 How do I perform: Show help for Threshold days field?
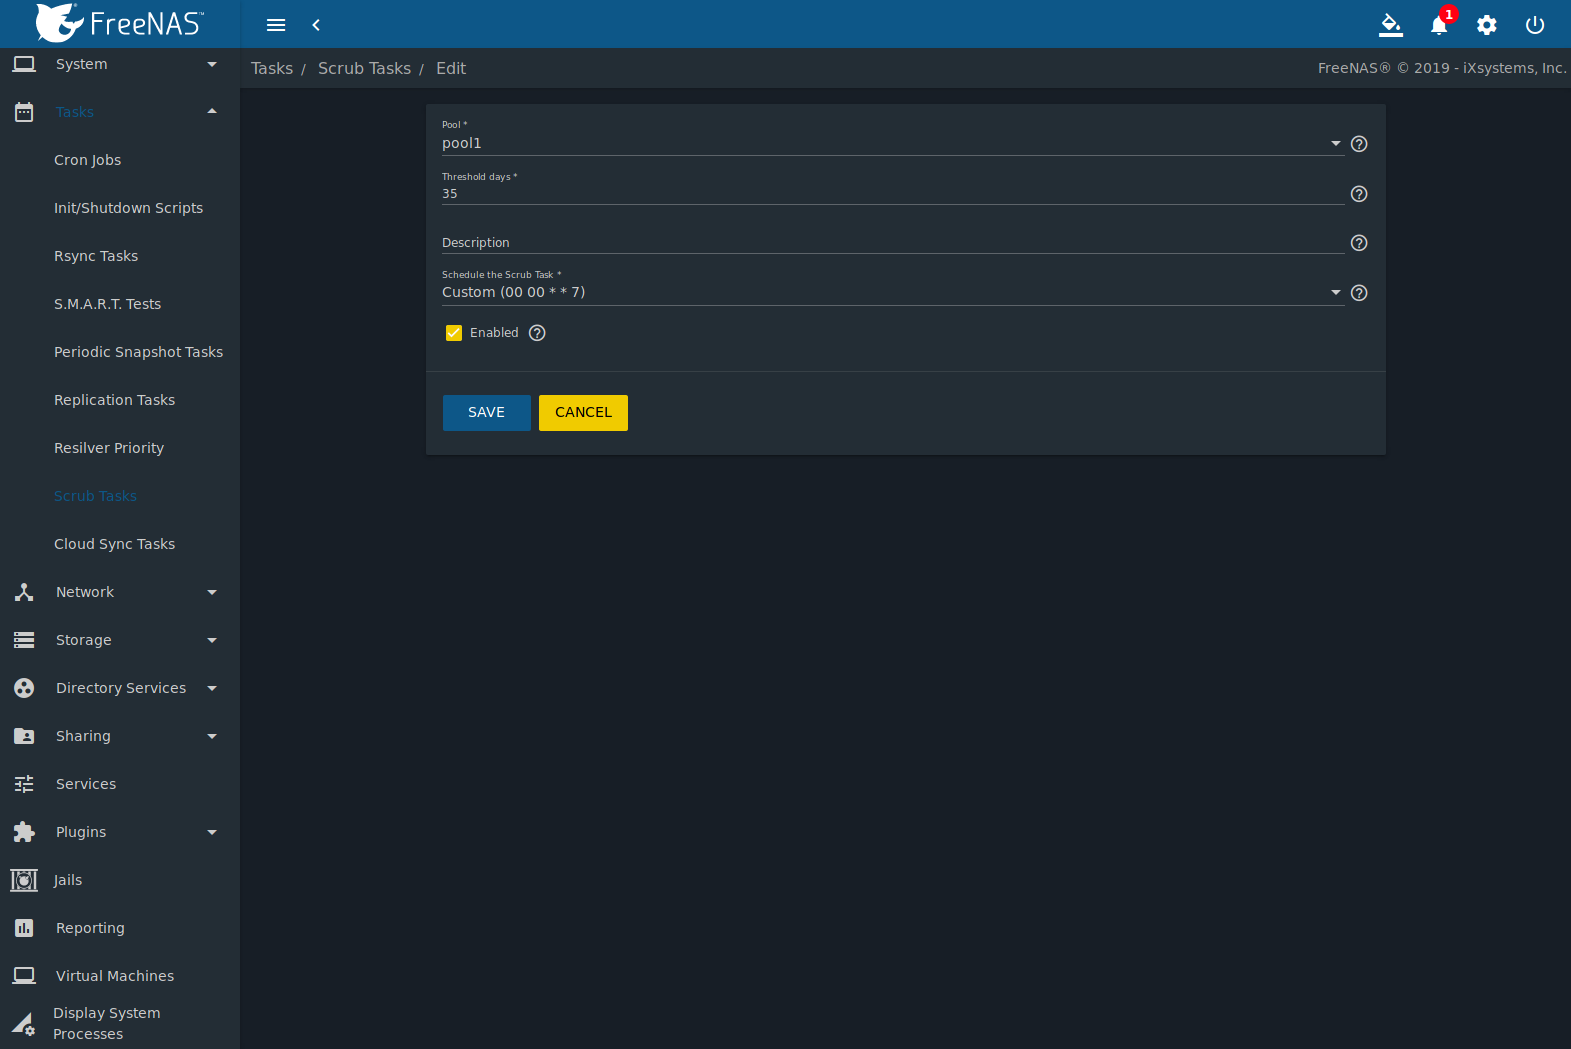point(1359,194)
